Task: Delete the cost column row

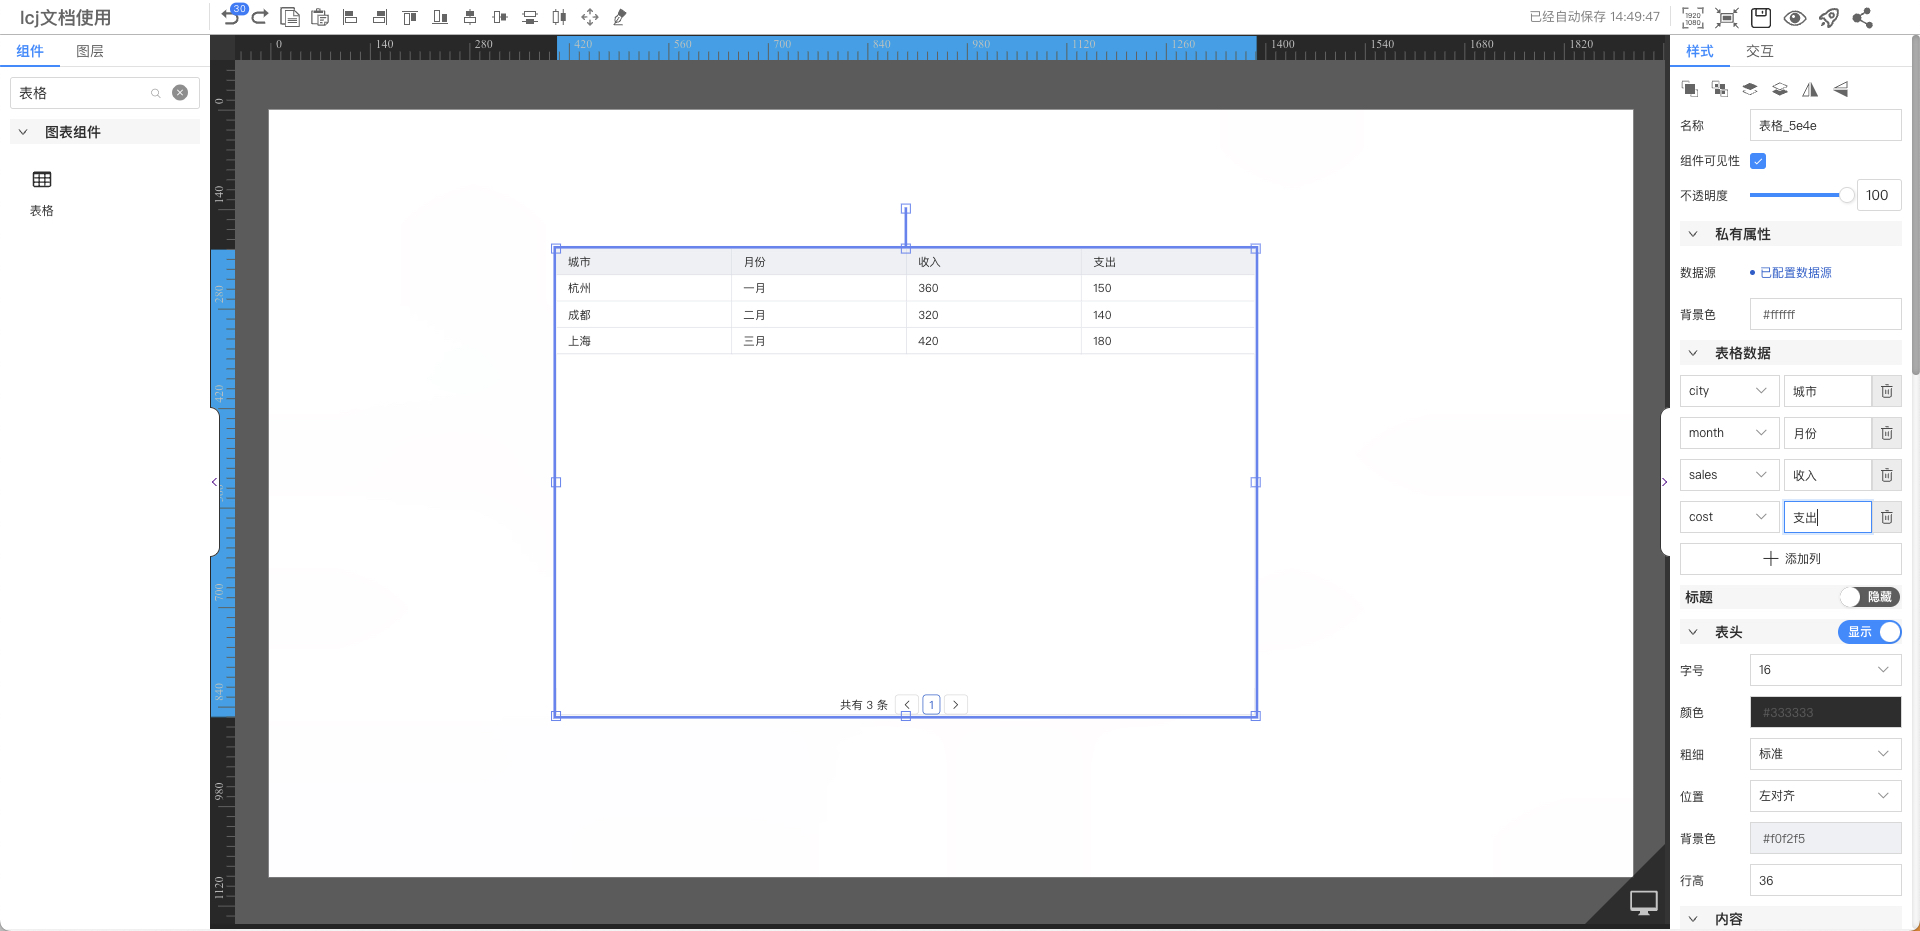Action: (x=1887, y=517)
